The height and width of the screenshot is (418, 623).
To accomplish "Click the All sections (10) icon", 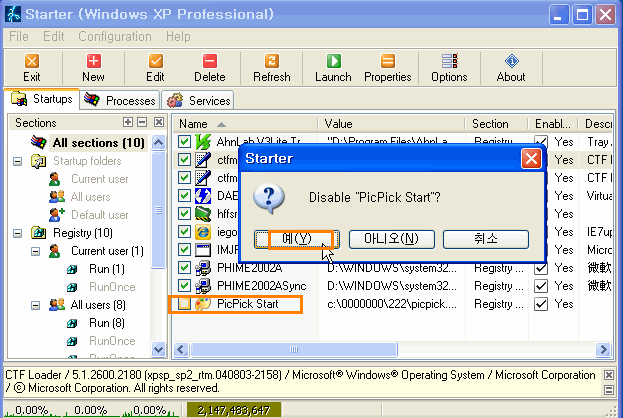I will coord(39,142).
